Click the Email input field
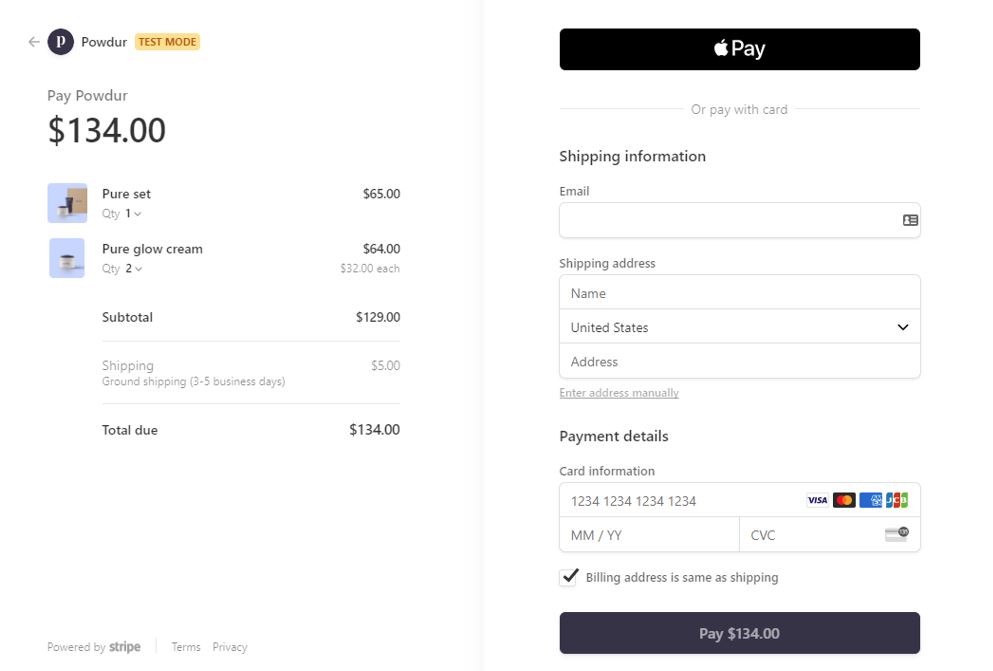Viewport: 993px width, 671px height. point(728,220)
